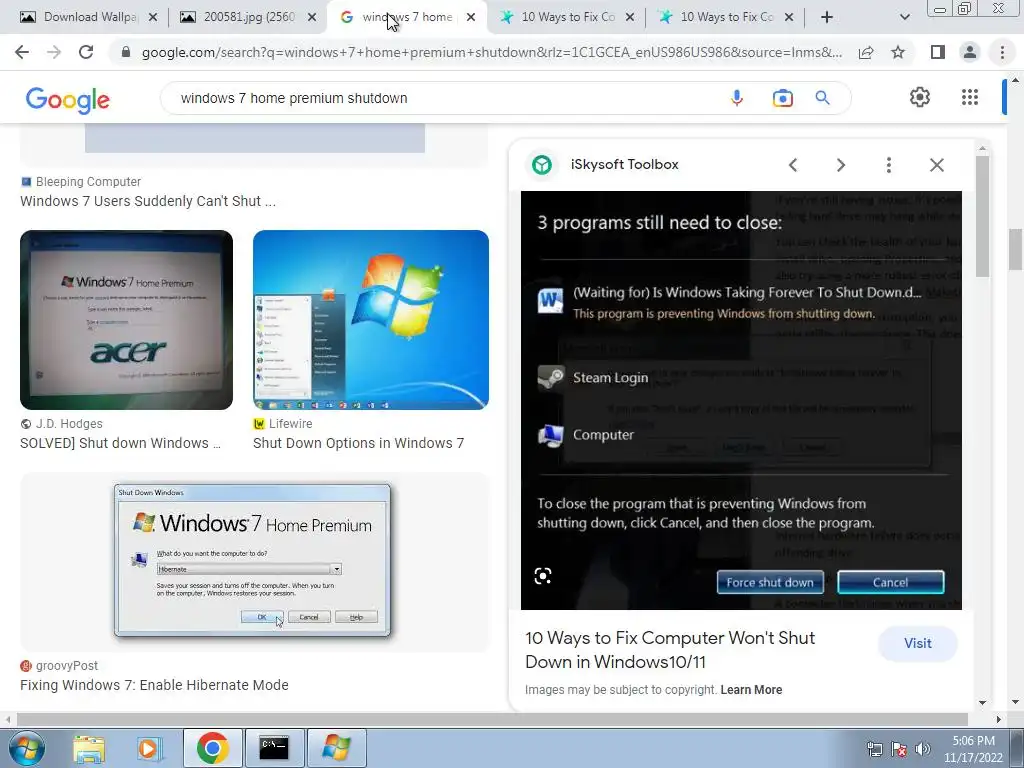
Task: Open the browser side panel
Action: tap(938, 52)
